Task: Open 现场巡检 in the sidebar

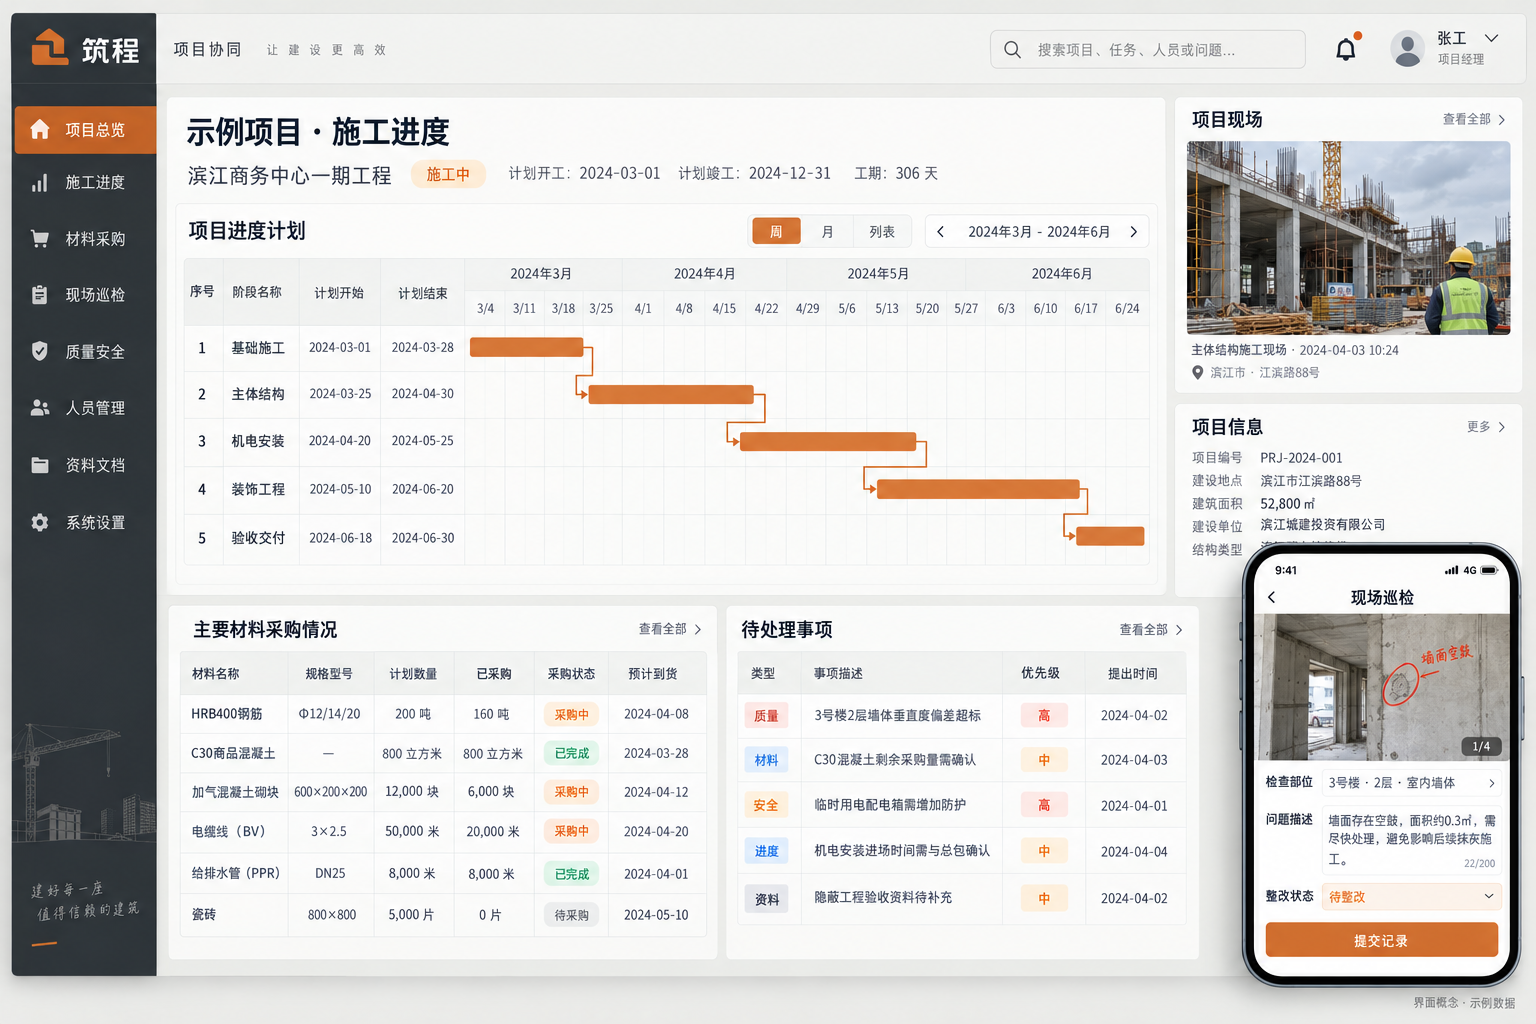Action: click(85, 295)
